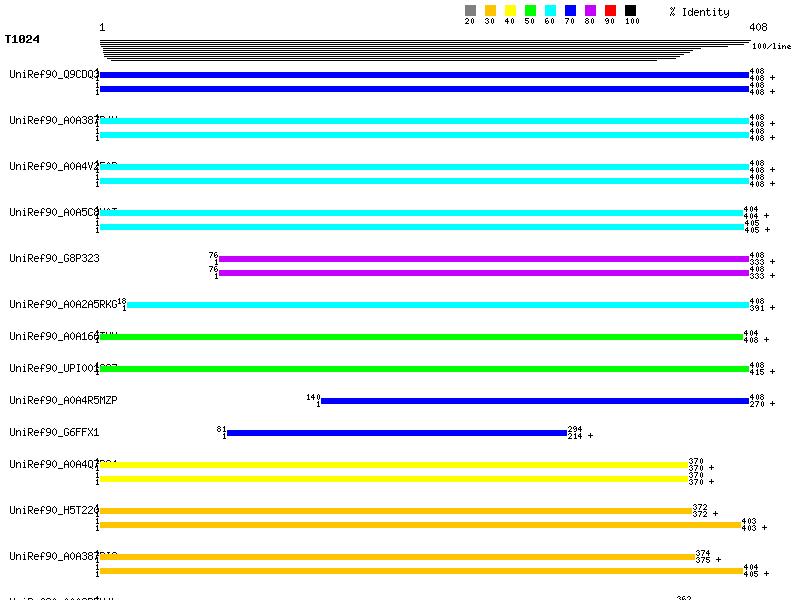The height and width of the screenshot is (600, 800).
Task: Open the UniRef90_H5T220 hit label
Action: (54, 511)
